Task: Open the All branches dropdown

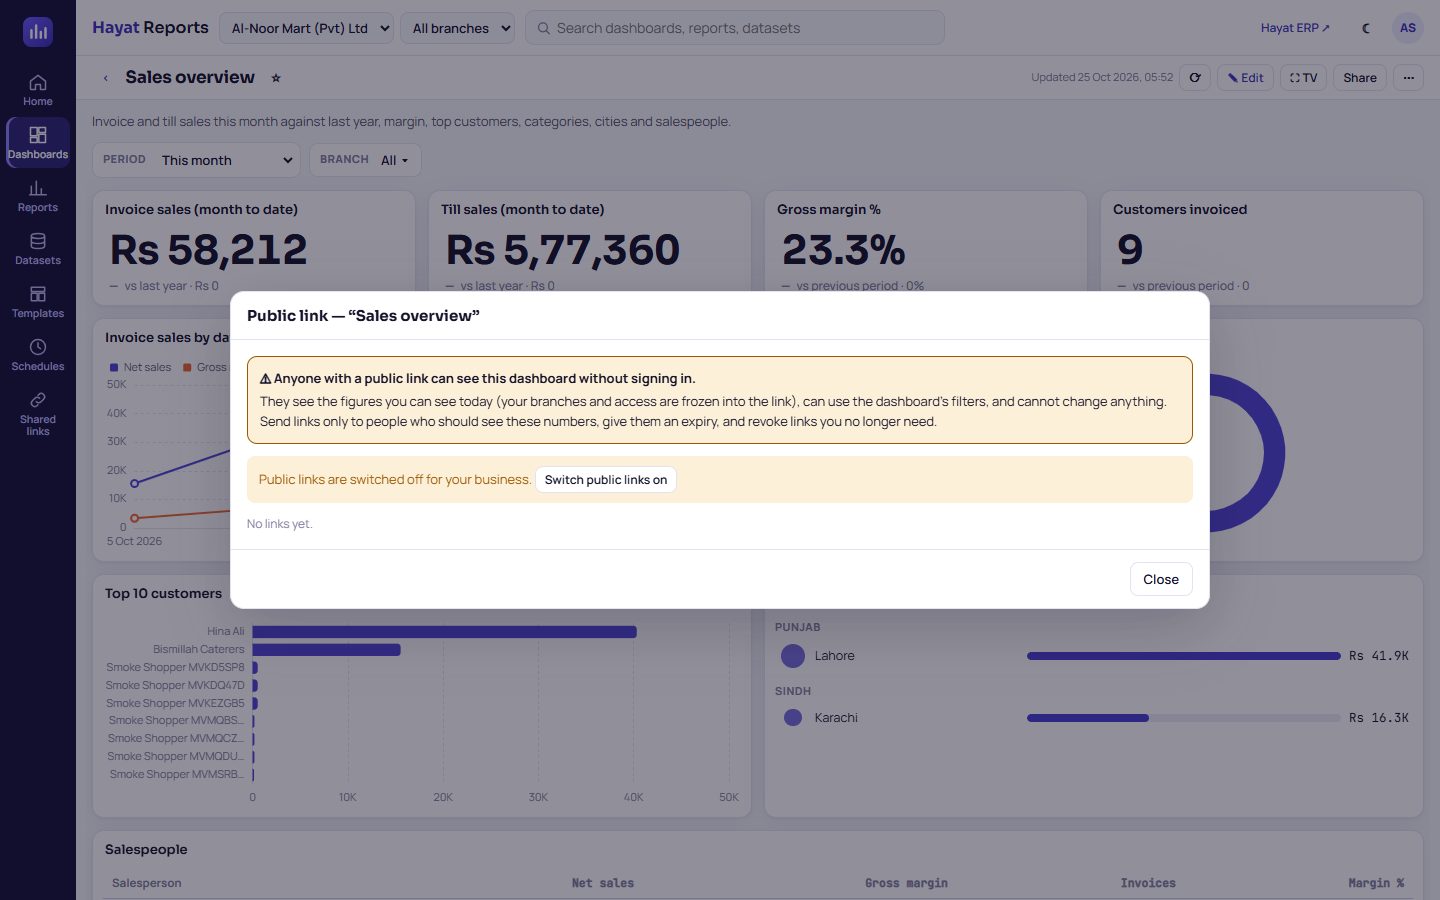Action: click(x=458, y=28)
